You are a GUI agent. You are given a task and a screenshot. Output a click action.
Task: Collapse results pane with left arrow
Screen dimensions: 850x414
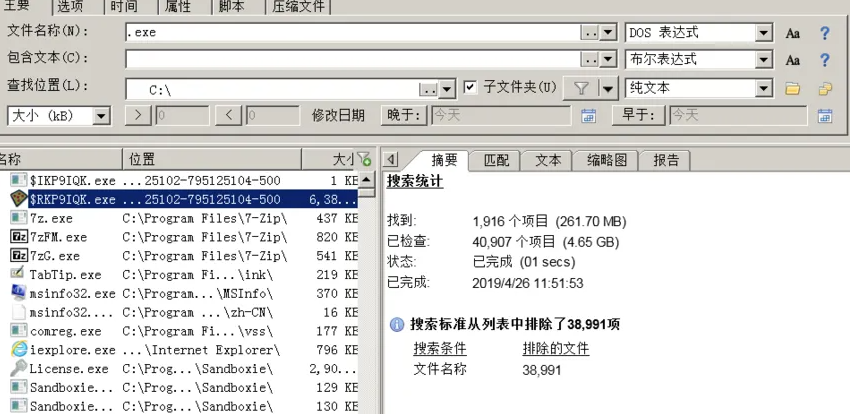pos(390,159)
